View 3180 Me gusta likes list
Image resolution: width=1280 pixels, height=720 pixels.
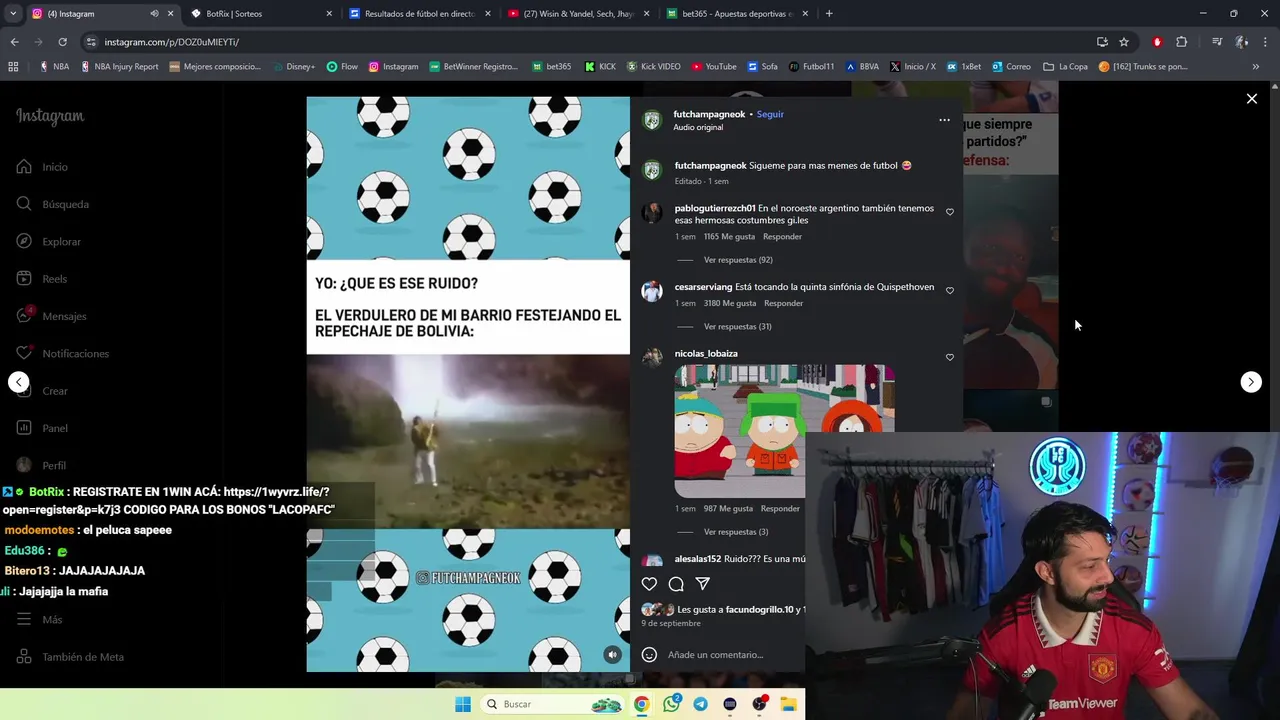tap(731, 303)
